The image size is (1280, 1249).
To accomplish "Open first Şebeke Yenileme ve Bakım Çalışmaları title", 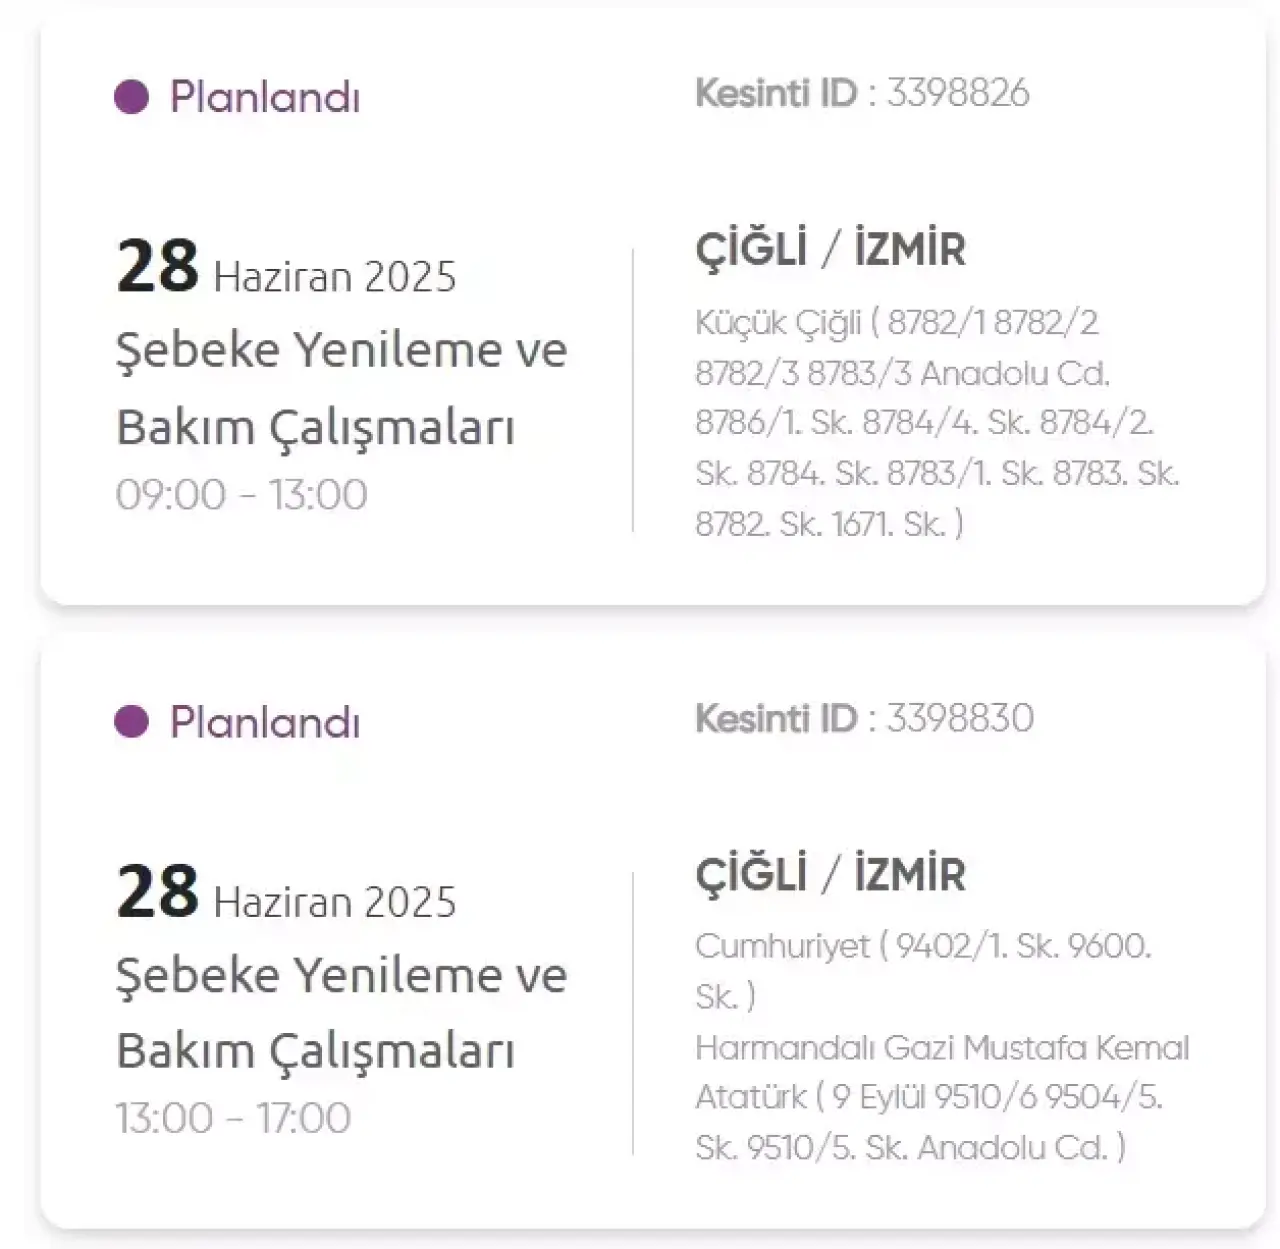I will click(x=341, y=388).
